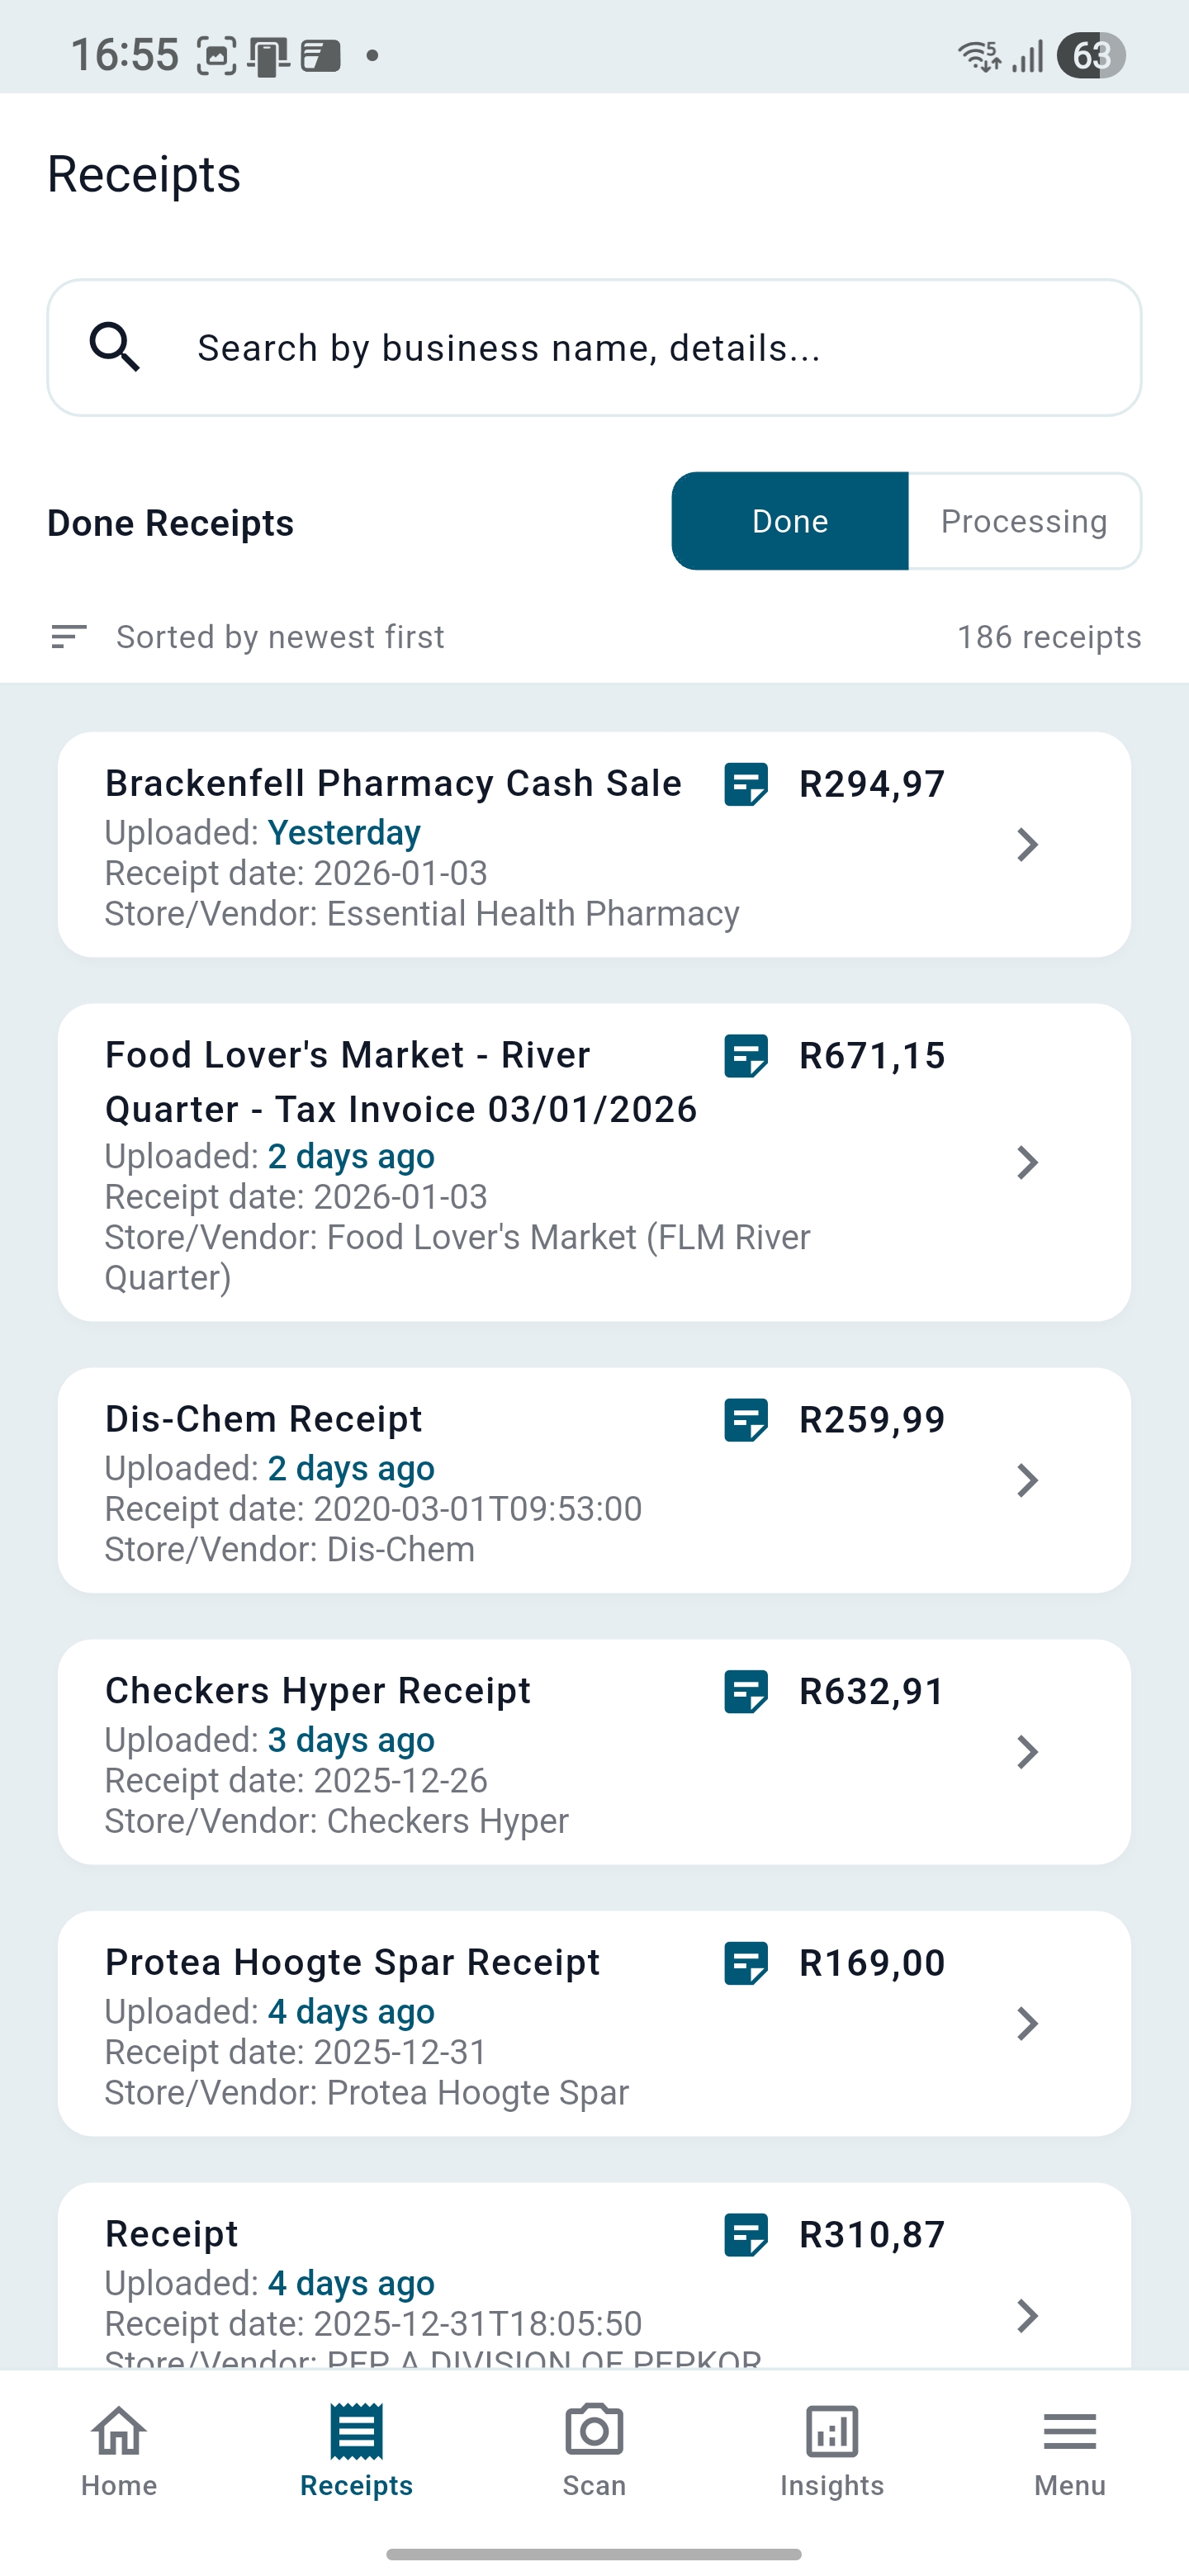
Task: Tap the note icon beside Checkers Hyper Receipt
Action: click(744, 1692)
